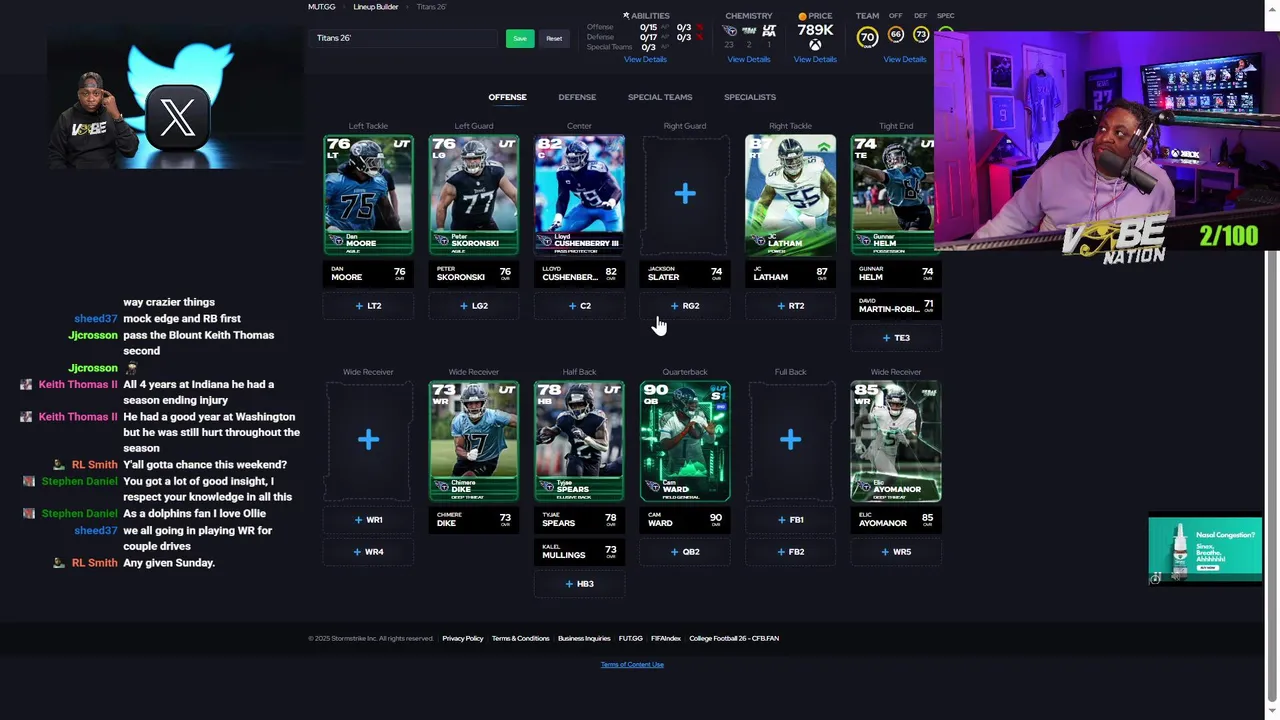Switch to the Specialists tab
The height and width of the screenshot is (720, 1280).
[750, 97]
